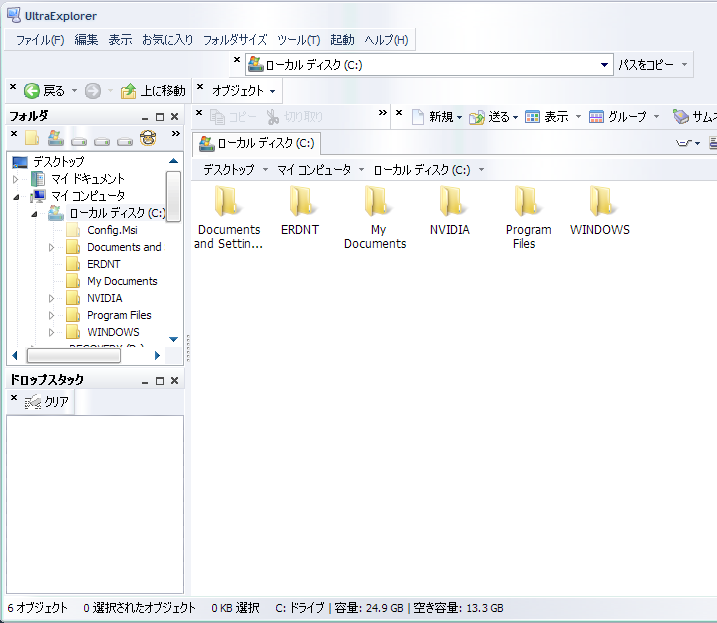This screenshot has width=717, height=623.
Task: Expand the Documents and tree node
Action: click(51, 247)
